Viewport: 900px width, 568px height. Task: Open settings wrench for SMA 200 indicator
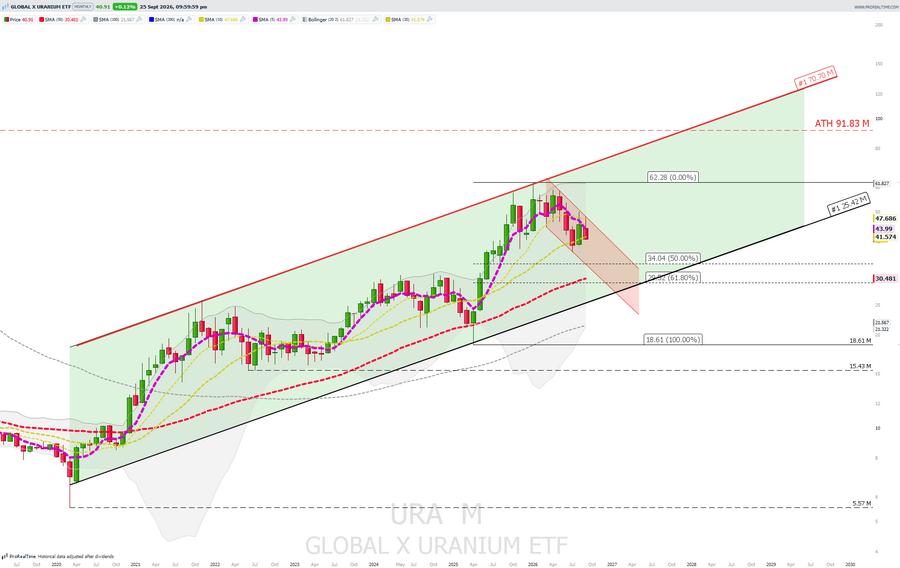click(x=189, y=20)
